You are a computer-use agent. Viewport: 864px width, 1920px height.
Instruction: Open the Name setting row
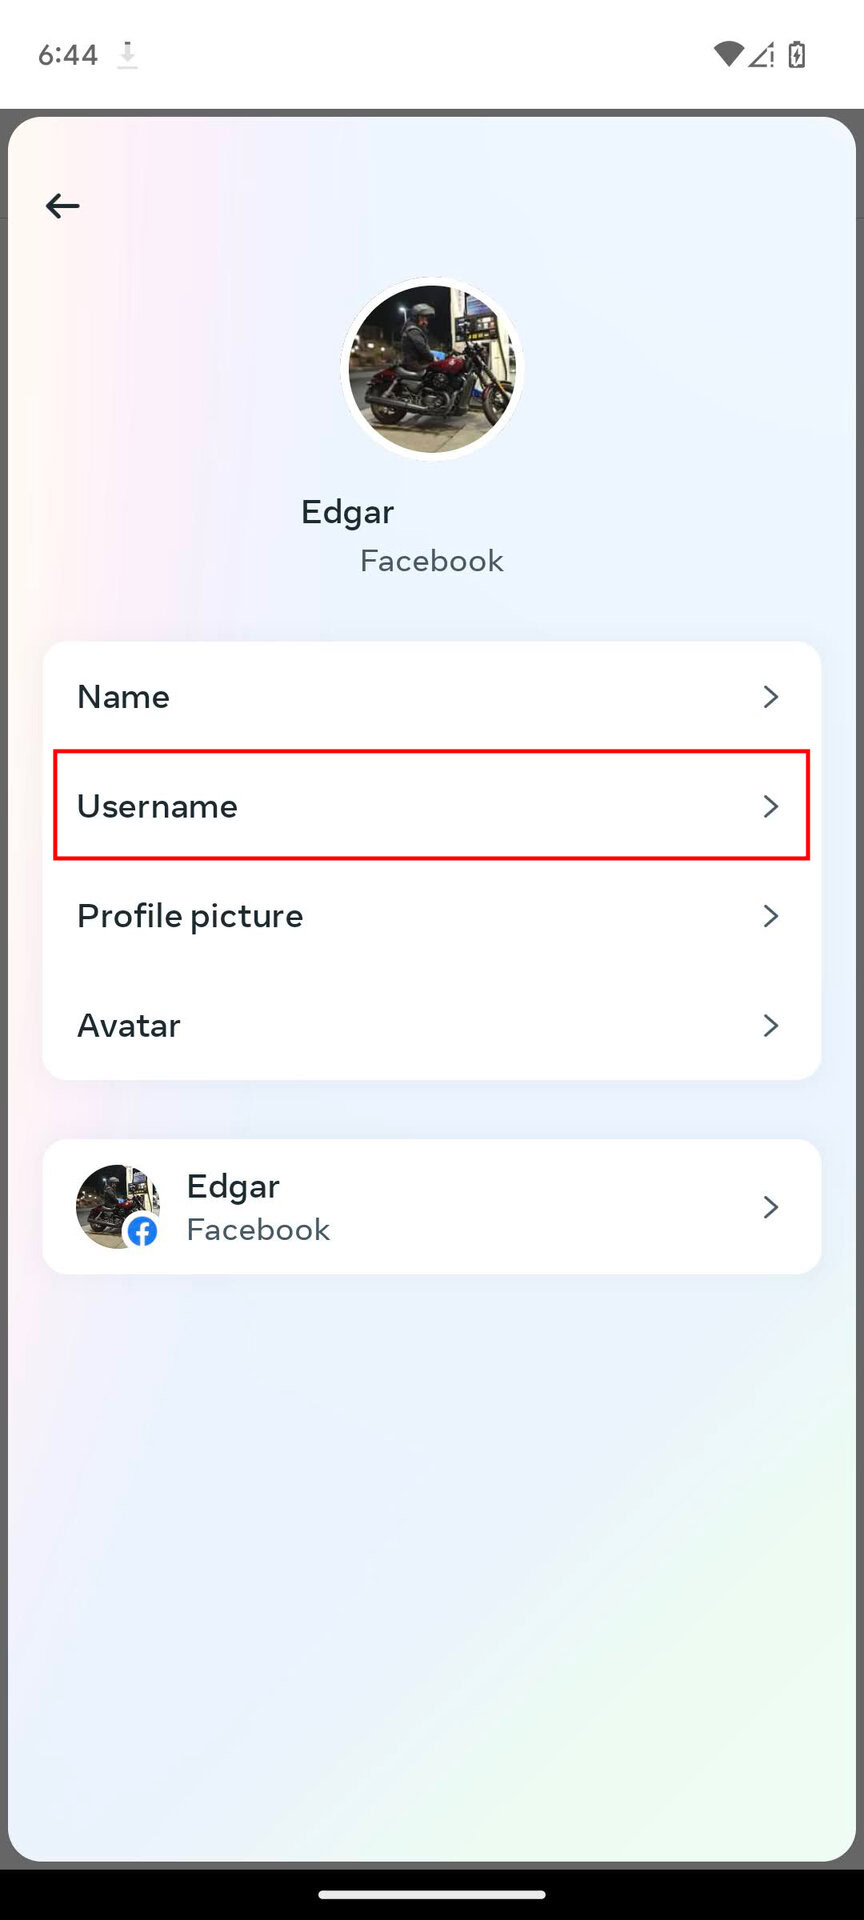coord(400,697)
